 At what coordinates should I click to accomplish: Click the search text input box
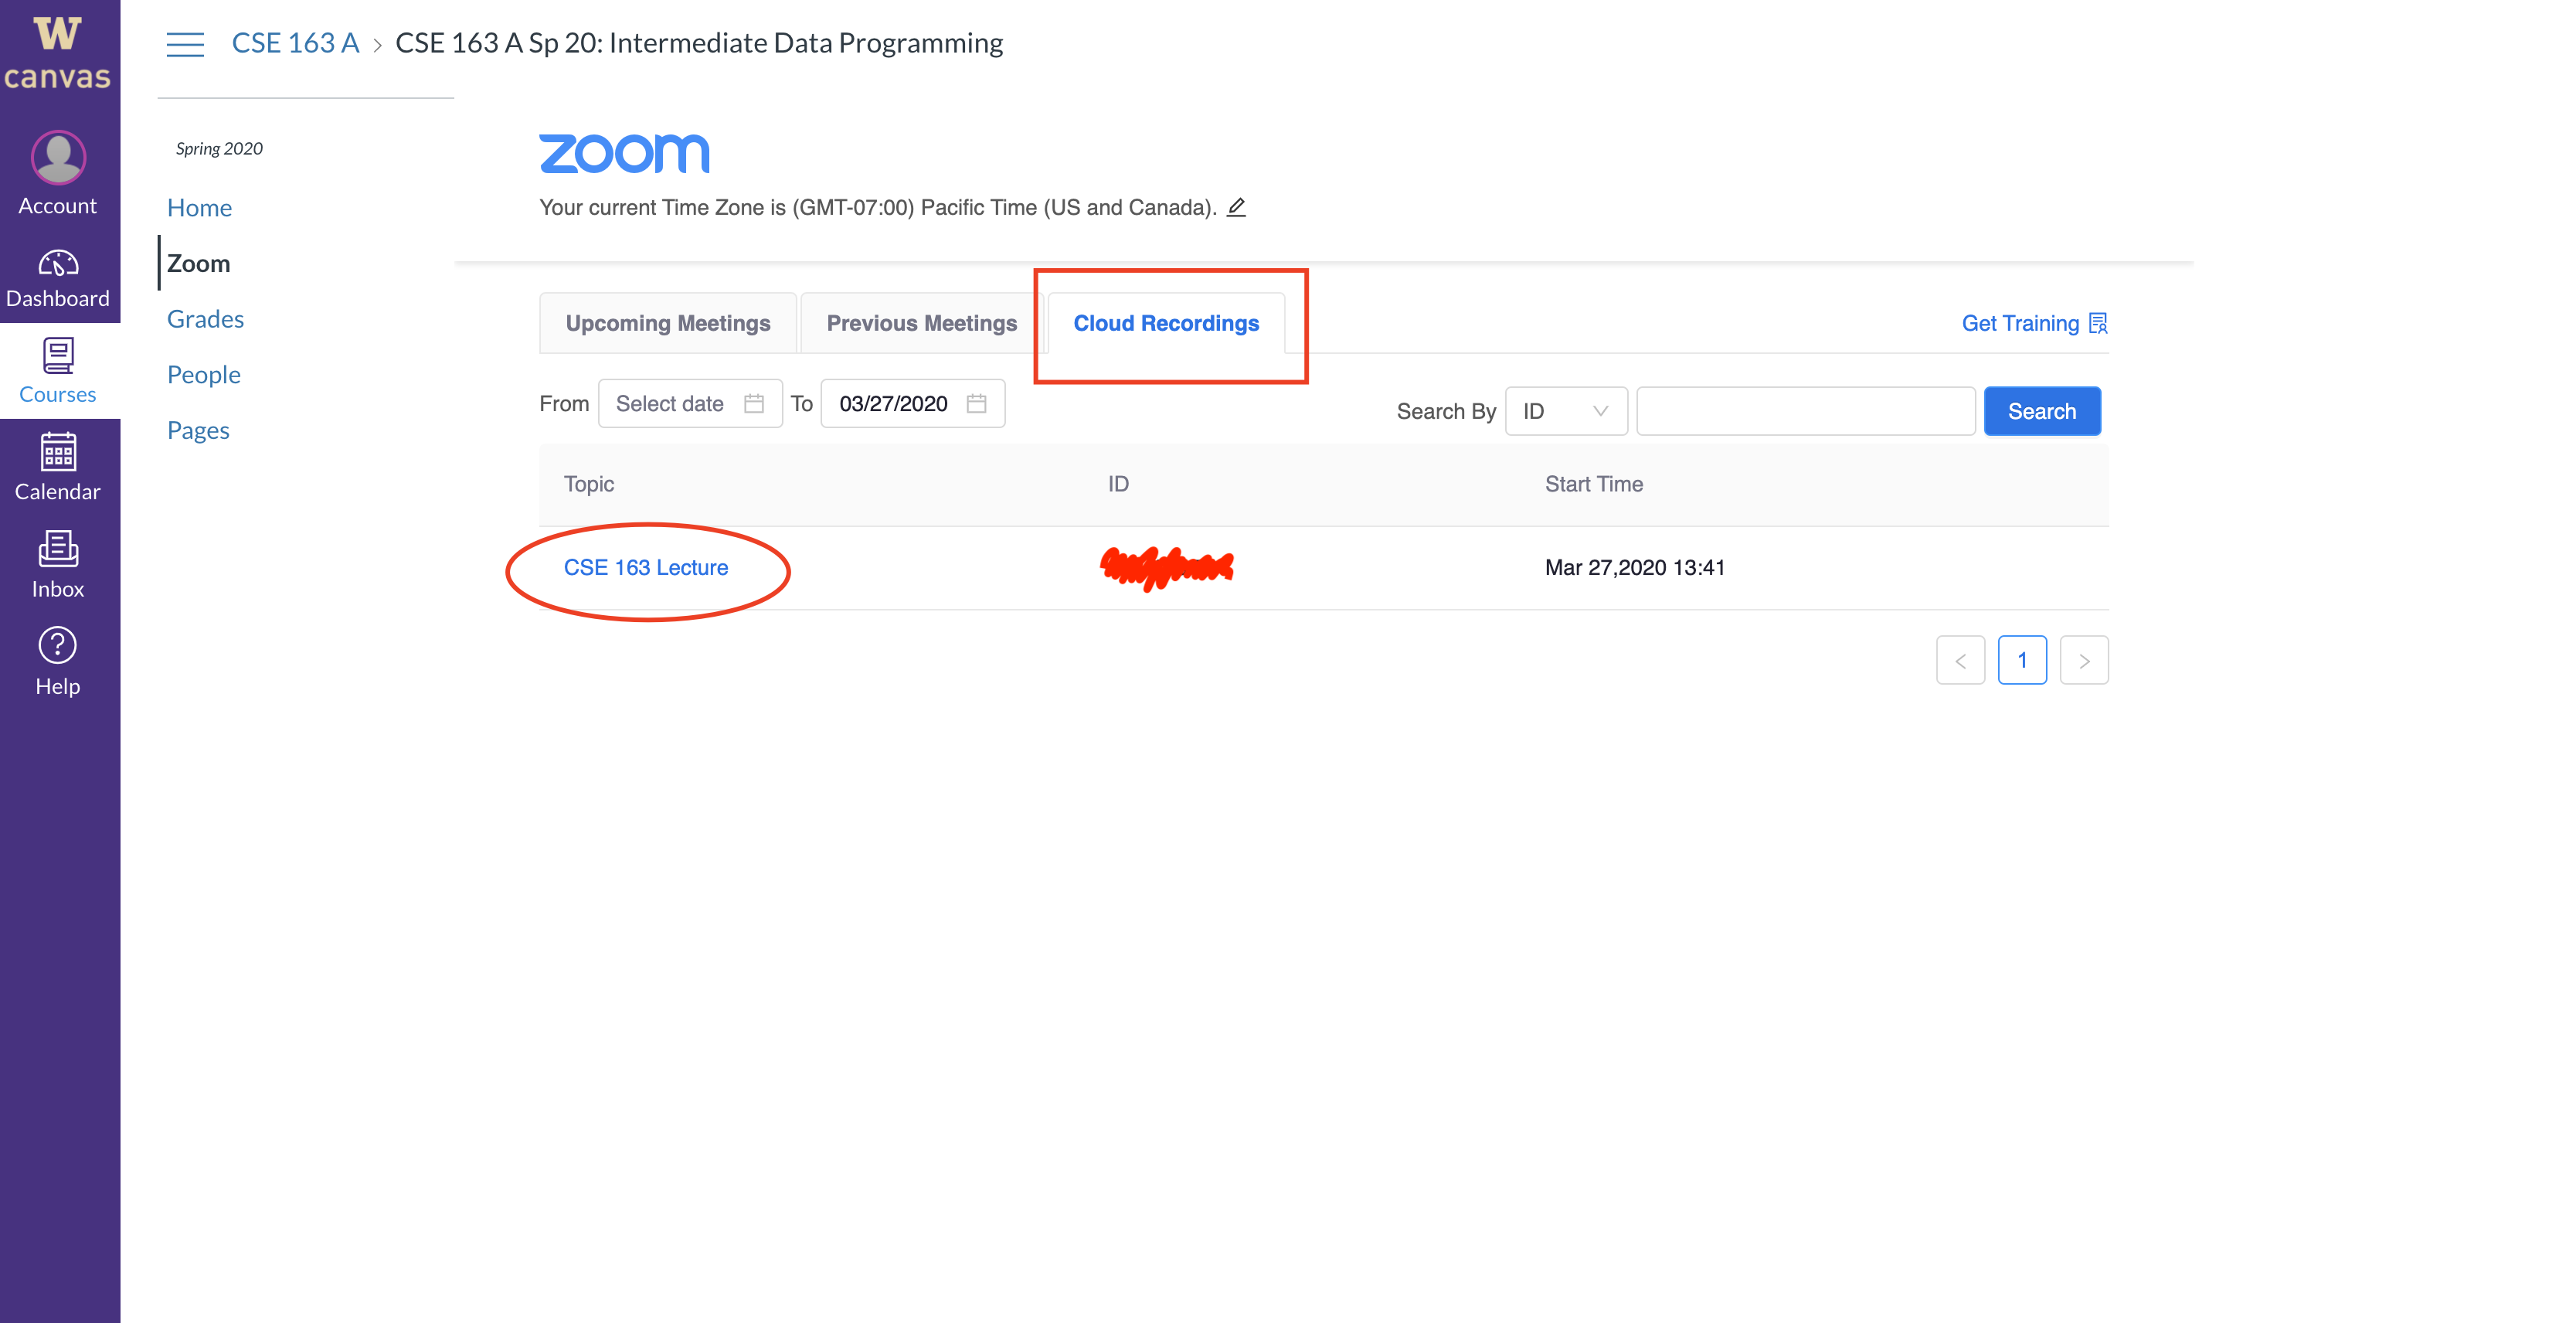tap(1806, 411)
